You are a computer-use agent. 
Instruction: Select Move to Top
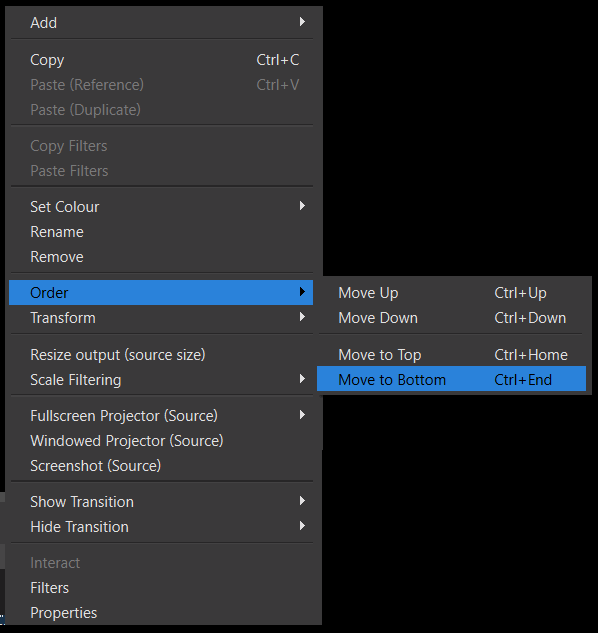[451, 355]
